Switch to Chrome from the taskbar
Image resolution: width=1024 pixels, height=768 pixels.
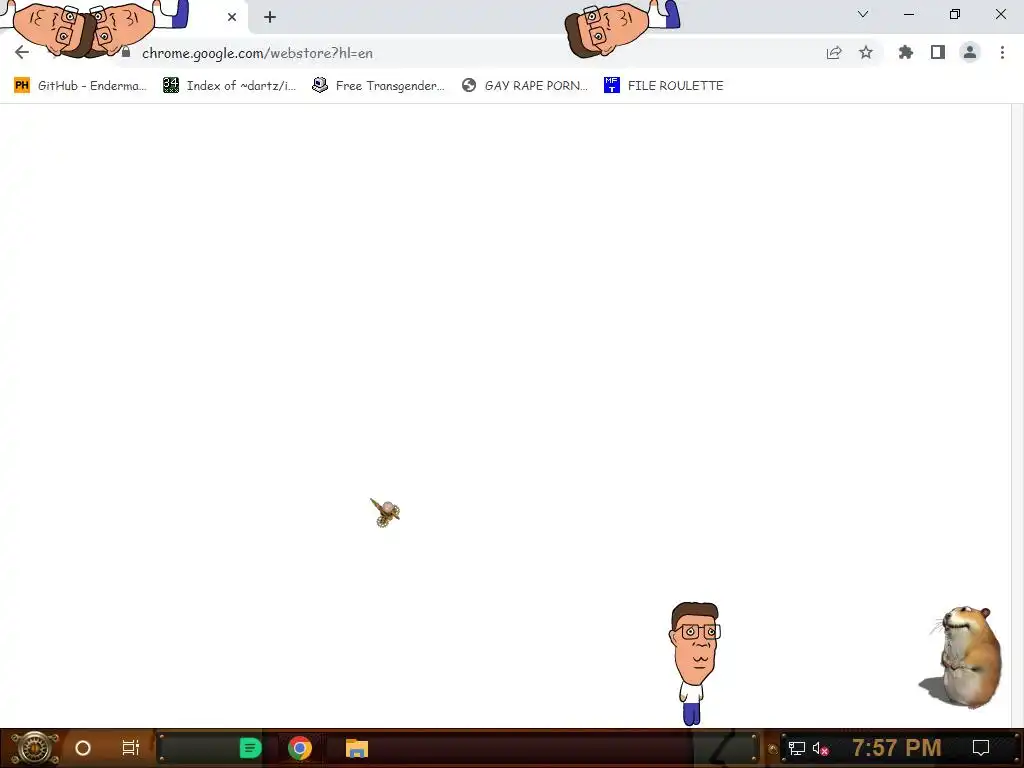300,748
